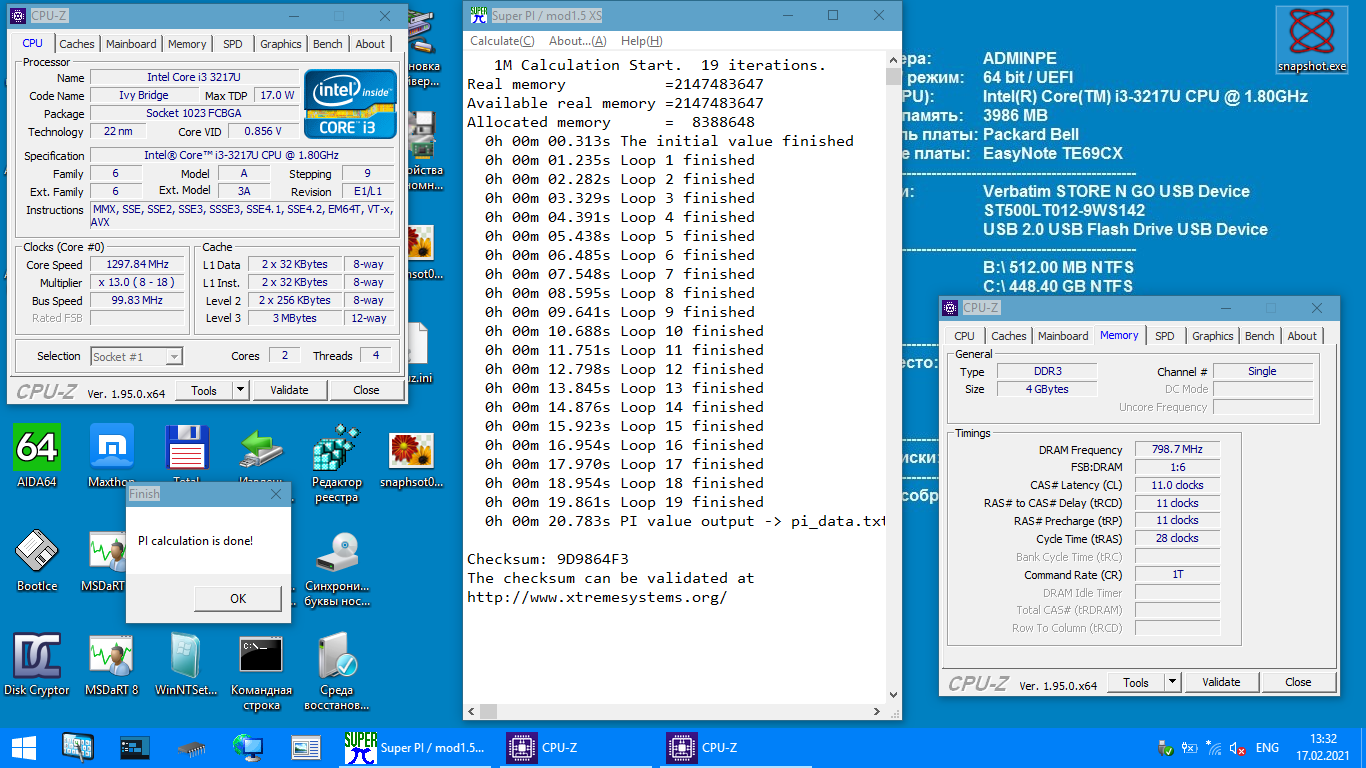The width and height of the screenshot is (1366, 768).
Task: Click the ENG language indicator
Action: tap(1267, 748)
